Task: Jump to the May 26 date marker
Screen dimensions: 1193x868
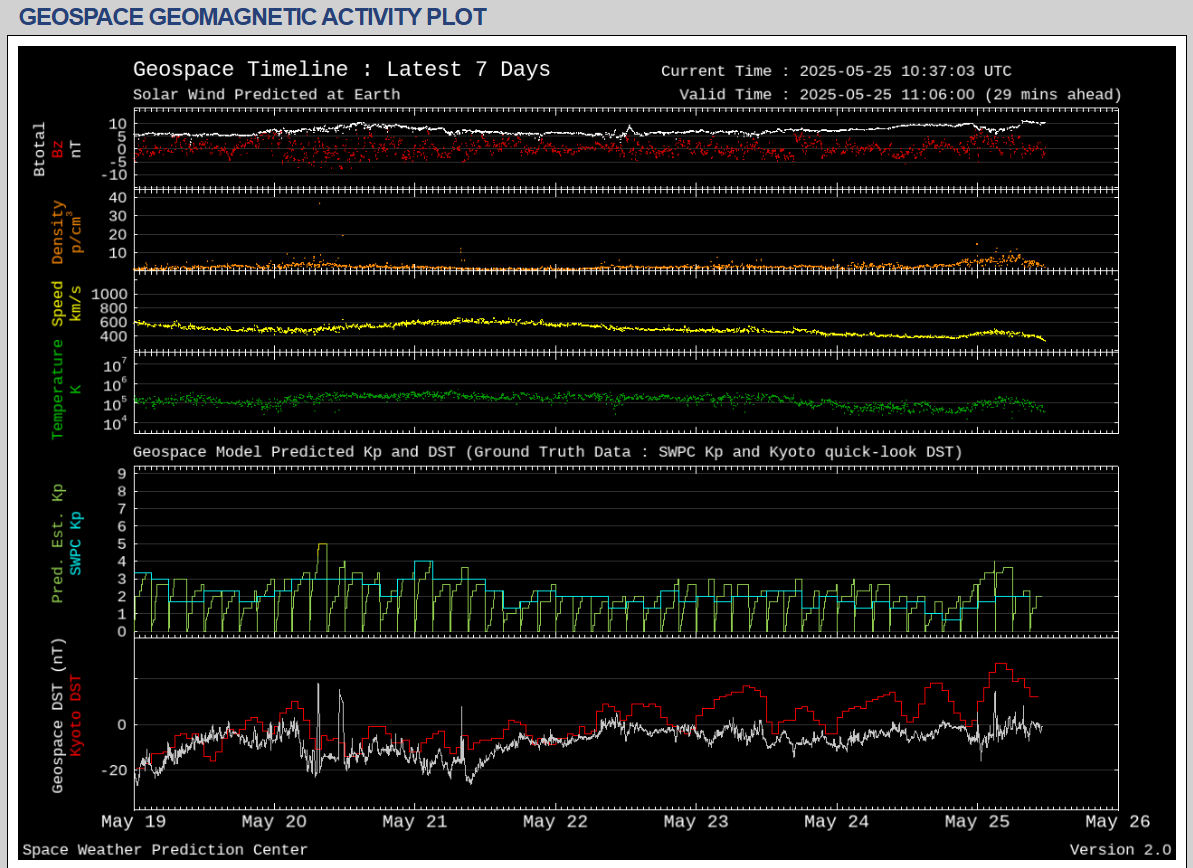Action: [x=1116, y=822]
